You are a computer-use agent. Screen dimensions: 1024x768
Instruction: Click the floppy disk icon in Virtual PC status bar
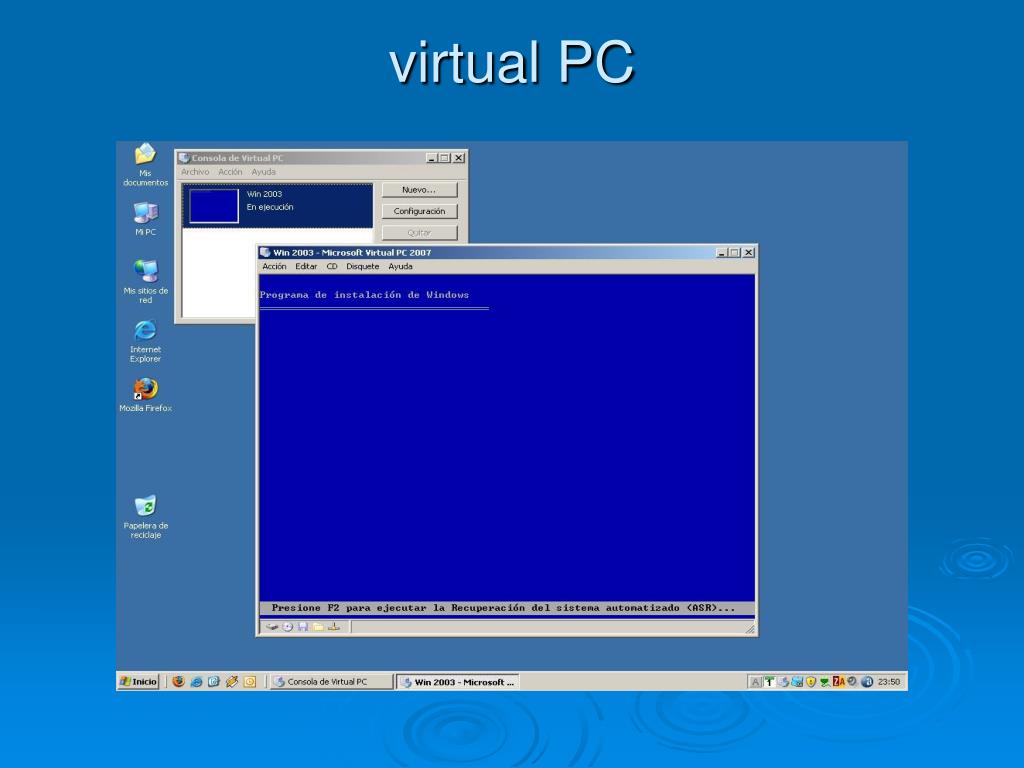coord(303,627)
